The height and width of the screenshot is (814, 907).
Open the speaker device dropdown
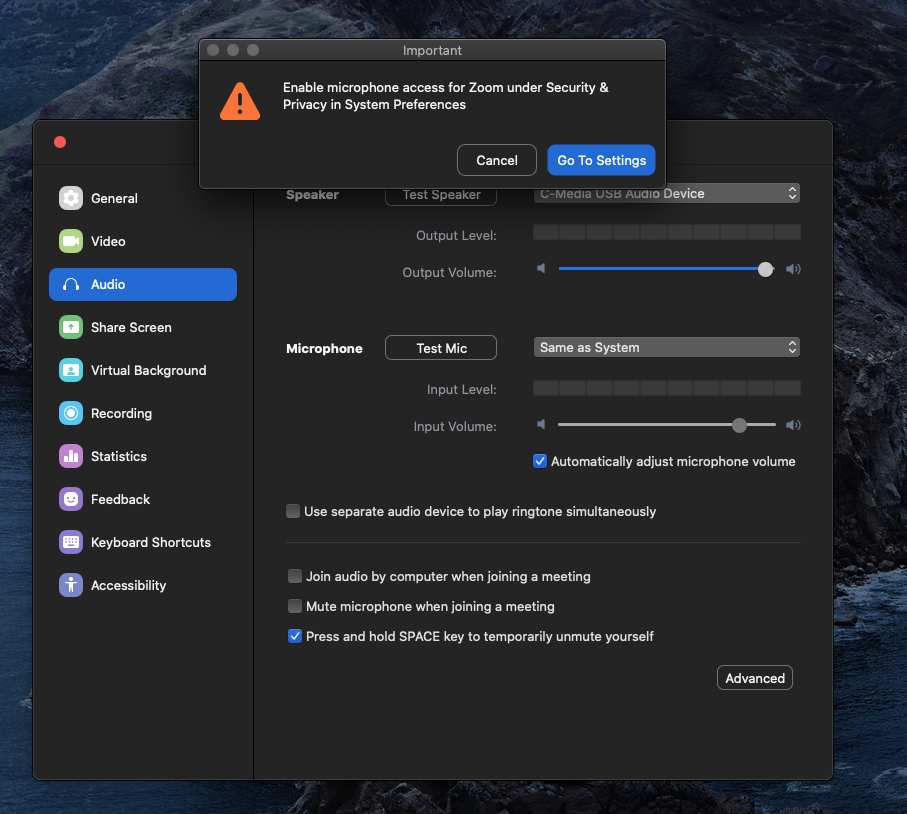[666, 193]
